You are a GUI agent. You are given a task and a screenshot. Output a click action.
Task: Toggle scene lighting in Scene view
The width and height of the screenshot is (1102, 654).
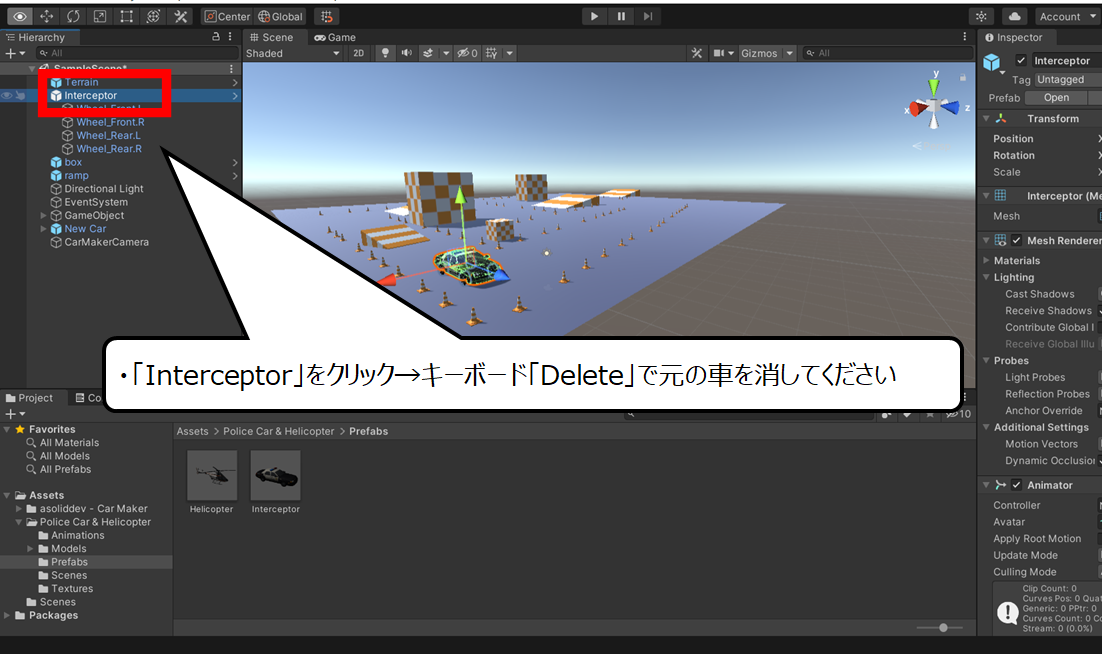point(385,53)
